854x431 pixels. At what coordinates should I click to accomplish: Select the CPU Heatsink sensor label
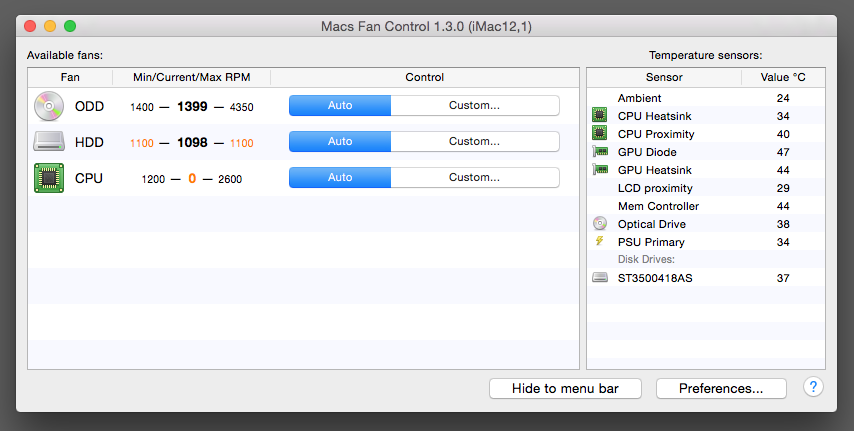tap(655, 116)
